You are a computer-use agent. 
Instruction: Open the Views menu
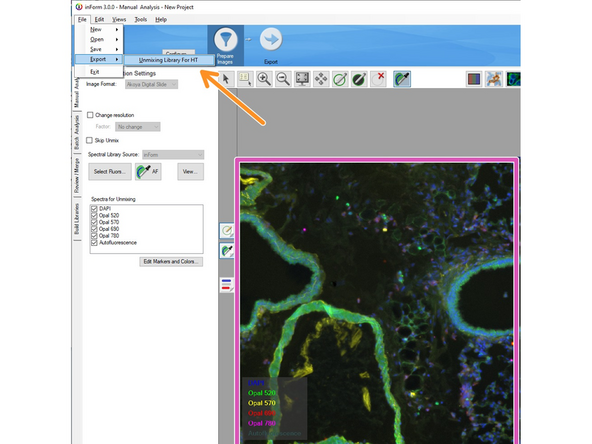(119, 19)
